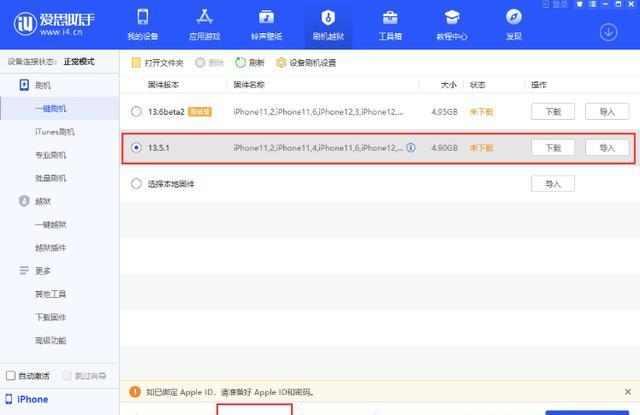The height and width of the screenshot is (415, 640).
Task: Click the 正常模式 connection status text
Action: (79, 62)
